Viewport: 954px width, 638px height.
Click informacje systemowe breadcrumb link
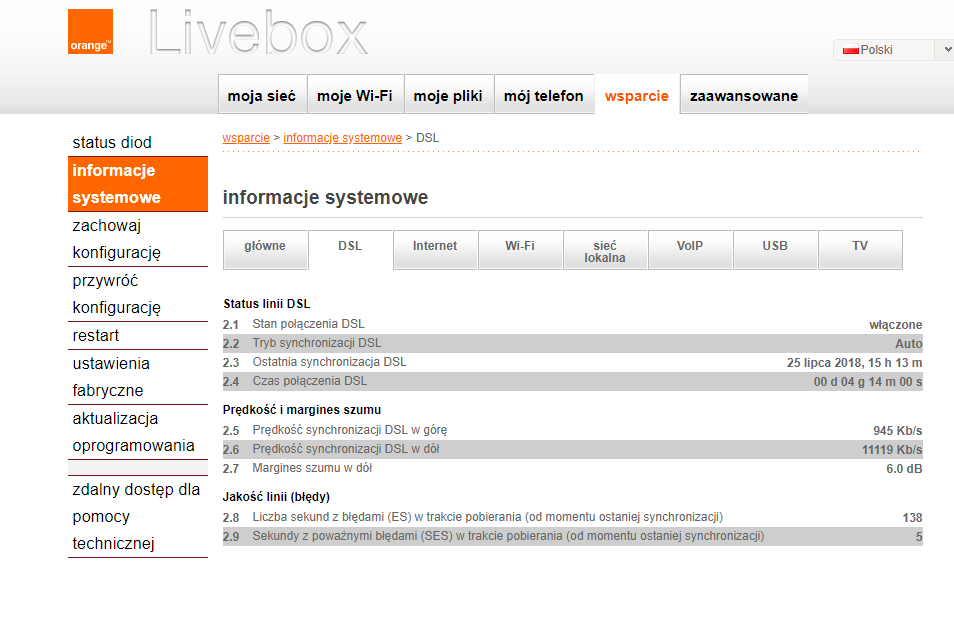(342, 138)
